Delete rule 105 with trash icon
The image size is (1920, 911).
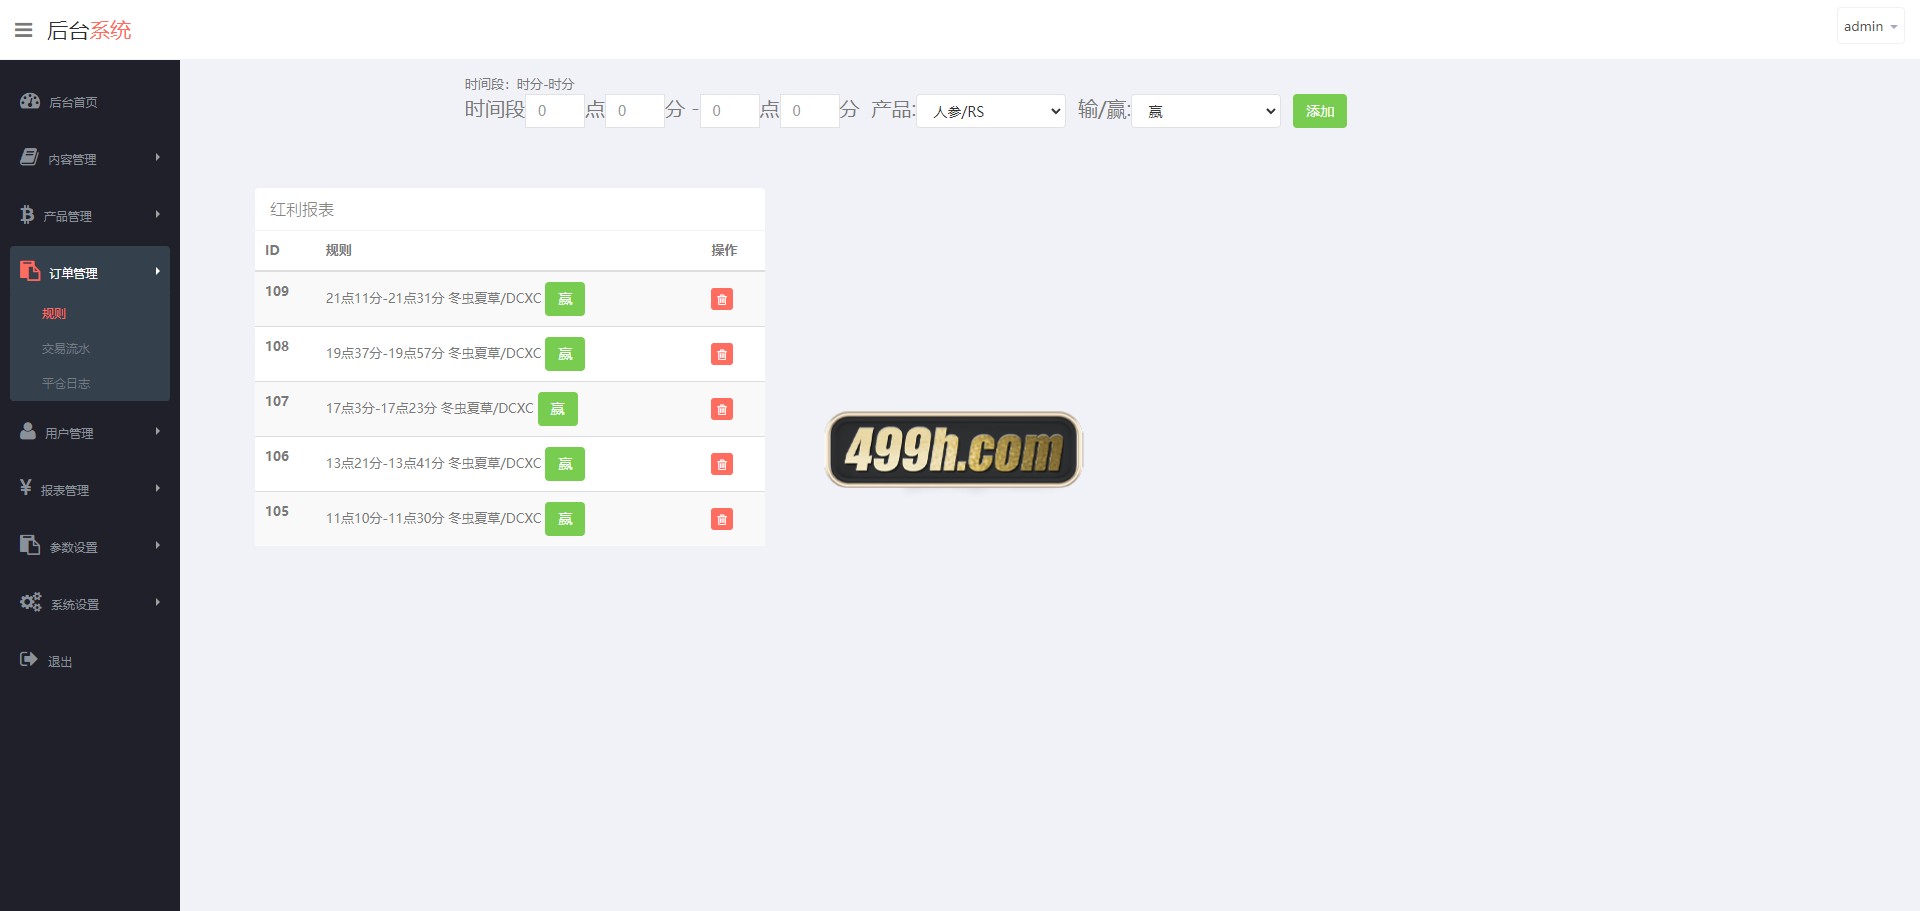pos(722,519)
